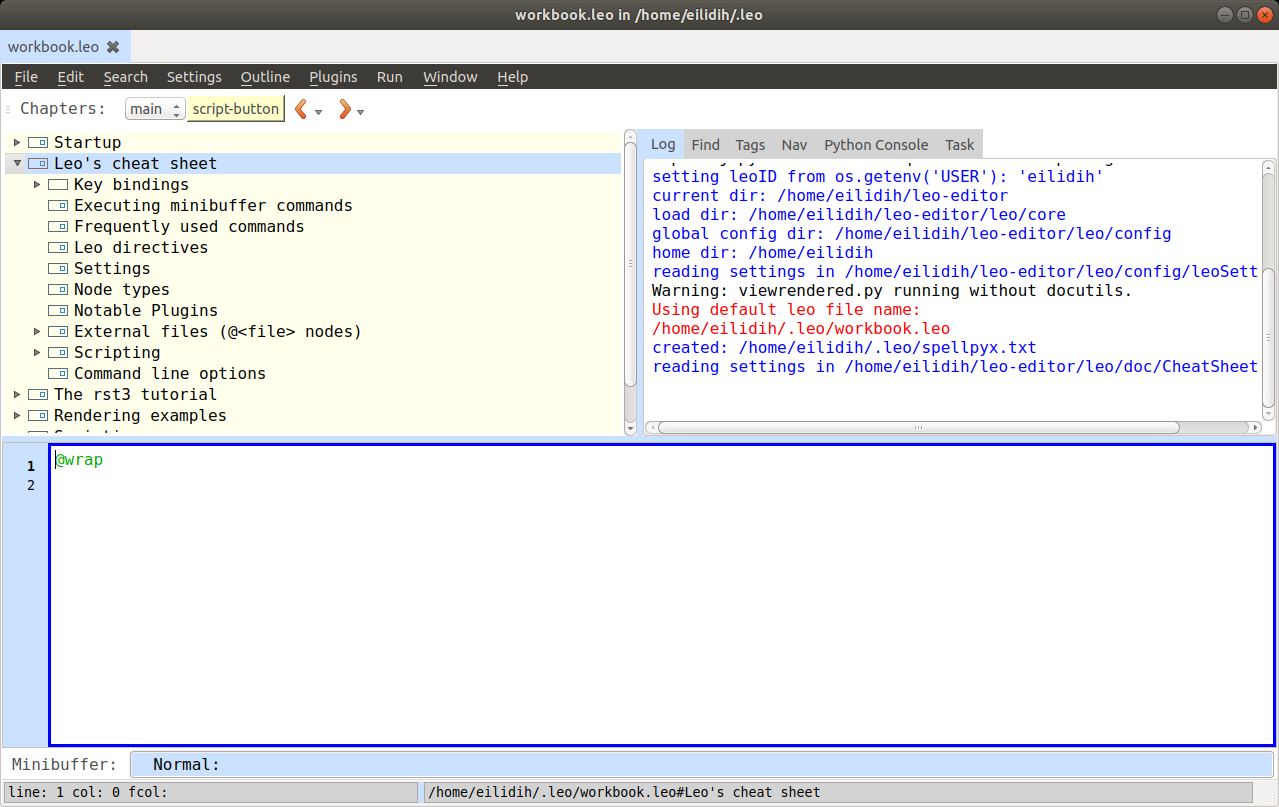Open the Plugins menu
This screenshot has height=807, width=1279.
pyautogui.click(x=333, y=77)
